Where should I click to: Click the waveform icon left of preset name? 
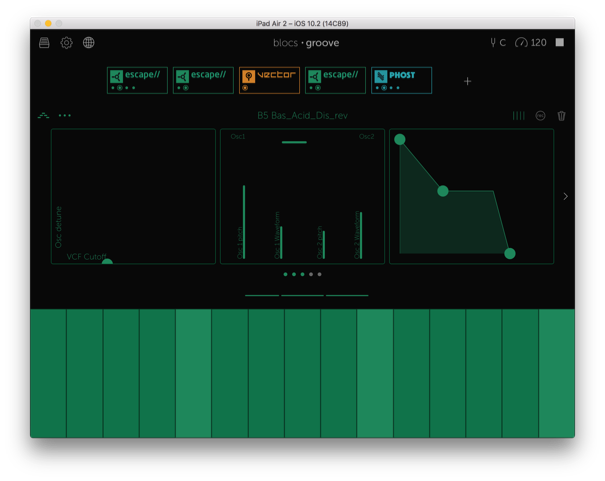tap(43, 116)
